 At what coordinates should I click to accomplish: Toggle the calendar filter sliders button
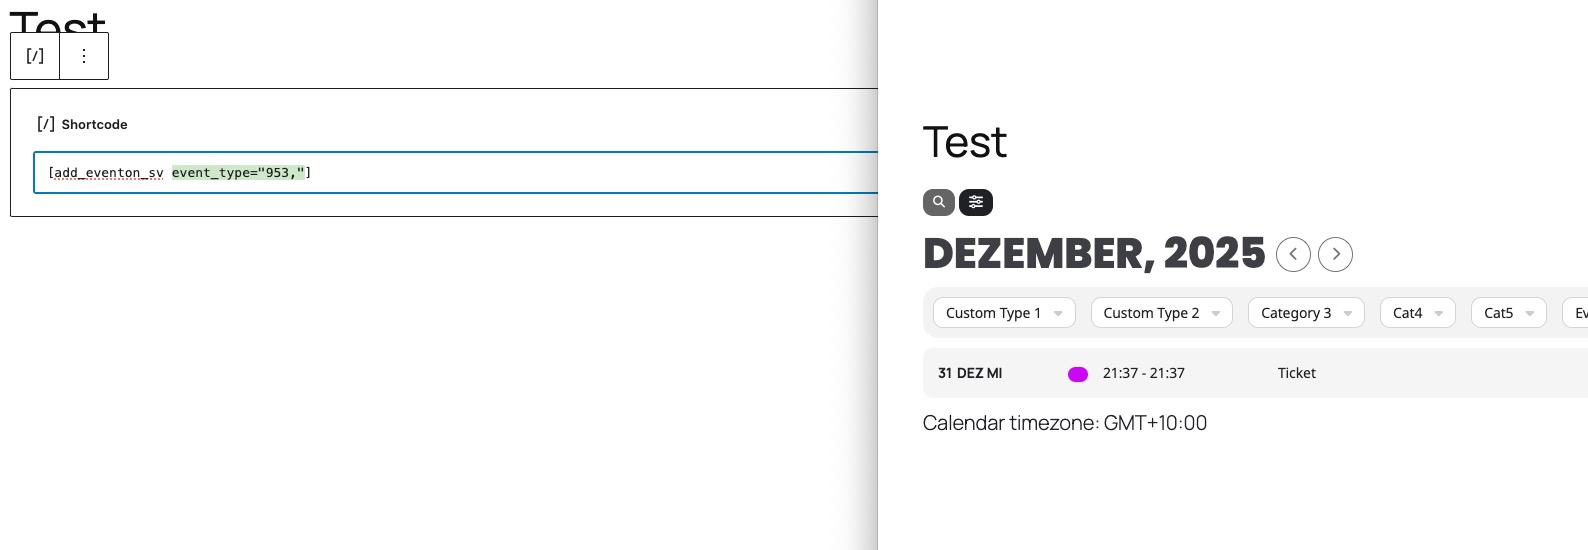point(976,202)
